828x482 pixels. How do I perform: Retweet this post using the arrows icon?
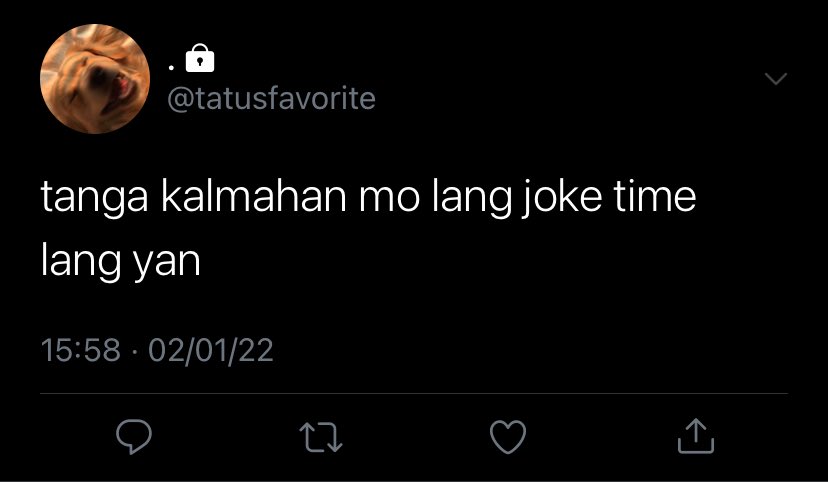tap(321, 438)
